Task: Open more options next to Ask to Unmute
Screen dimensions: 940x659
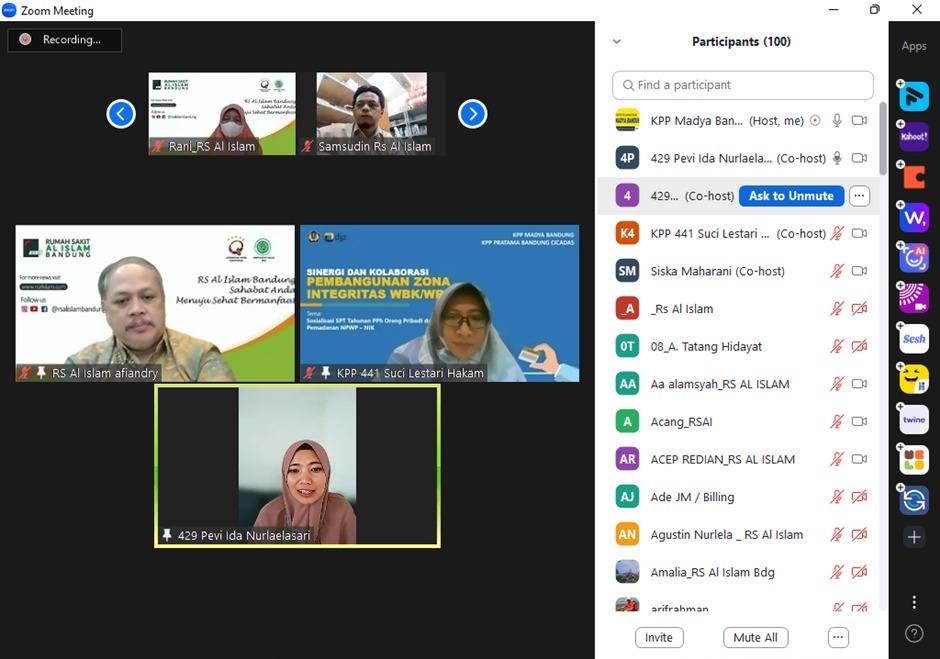Action: coord(859,196)
